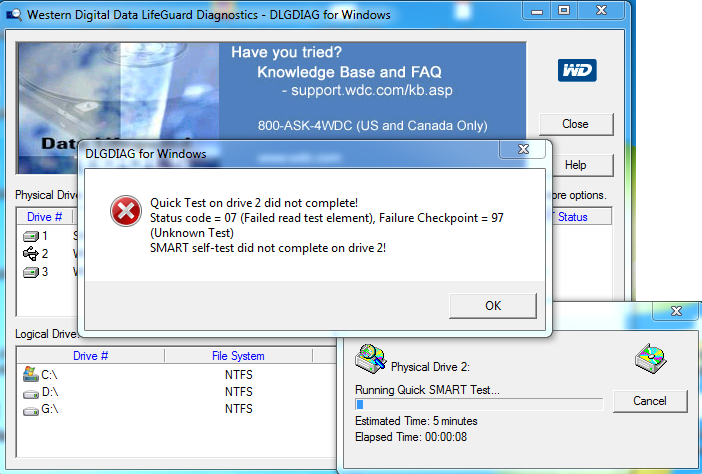This screenshot has width=702, height=474.
Task: Select the D:\ logical drive icon
Action: [31, 394]
